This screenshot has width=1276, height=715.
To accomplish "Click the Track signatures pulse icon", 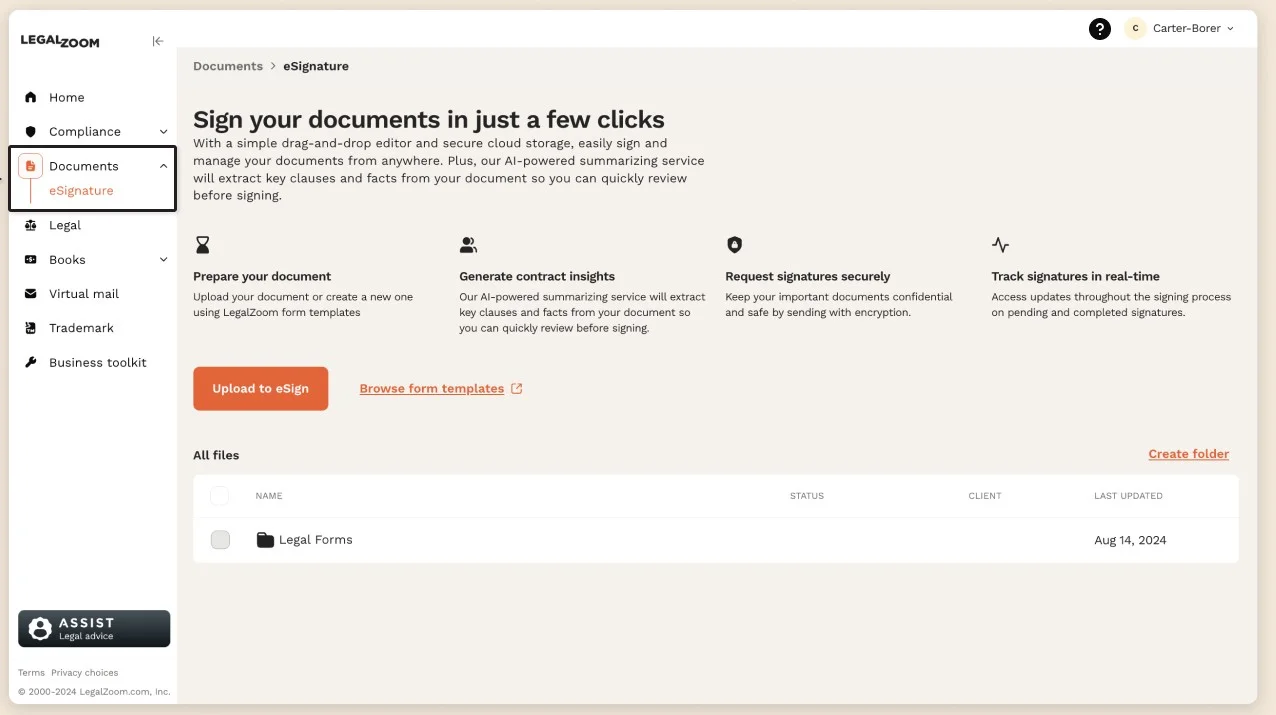I will click(x=1000, y=245).
